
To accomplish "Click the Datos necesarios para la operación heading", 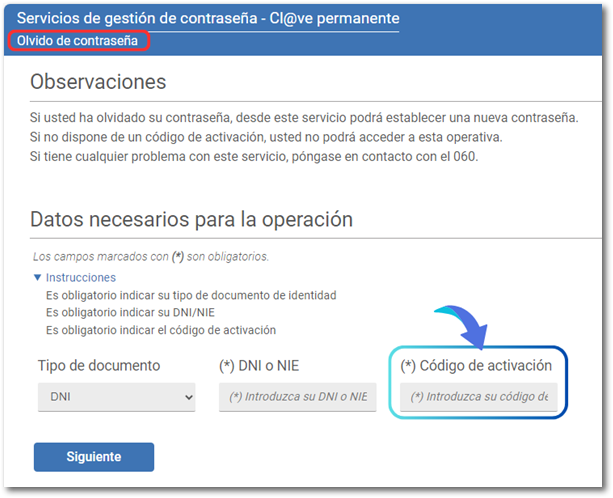I will point(192,219).
